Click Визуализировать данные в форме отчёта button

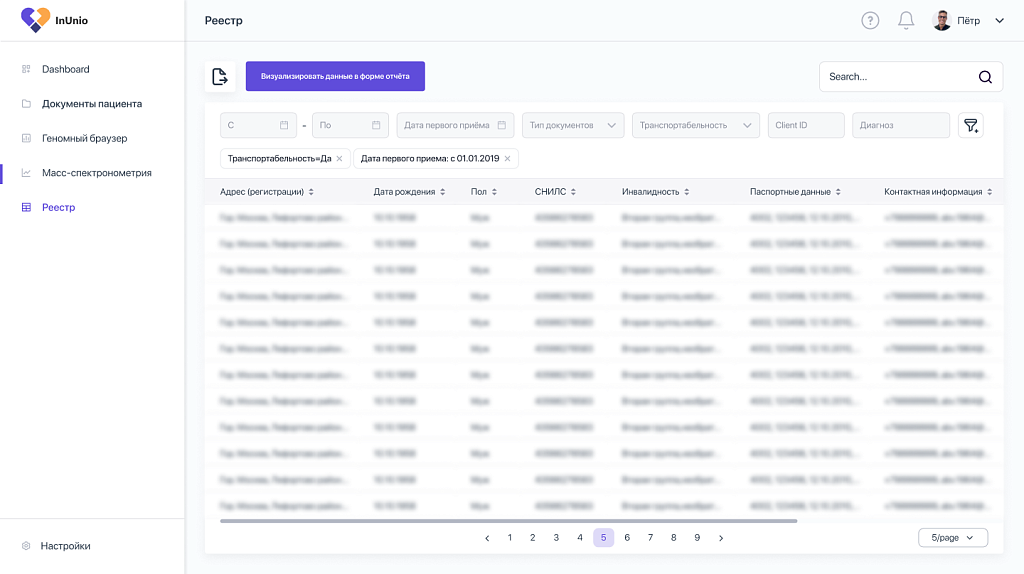coord(335,76)
